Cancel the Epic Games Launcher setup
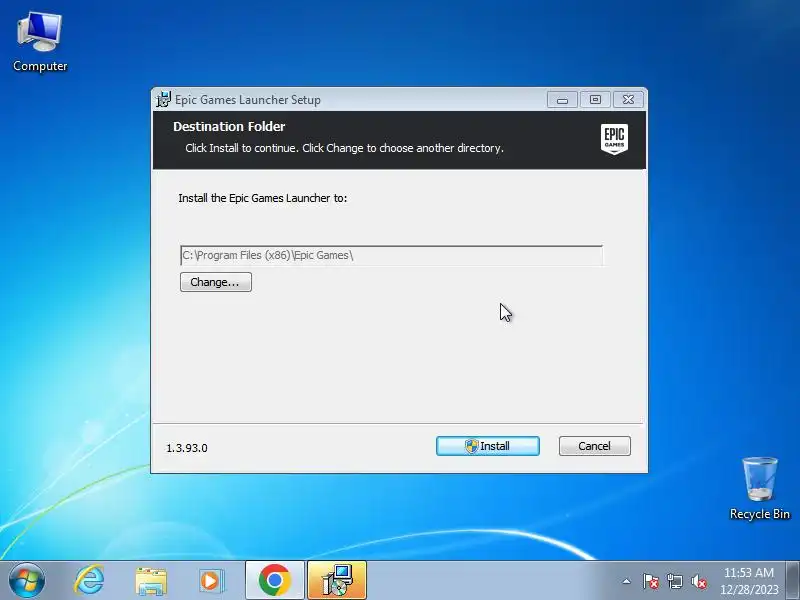 pyautogui.click(x=594, y=446)
